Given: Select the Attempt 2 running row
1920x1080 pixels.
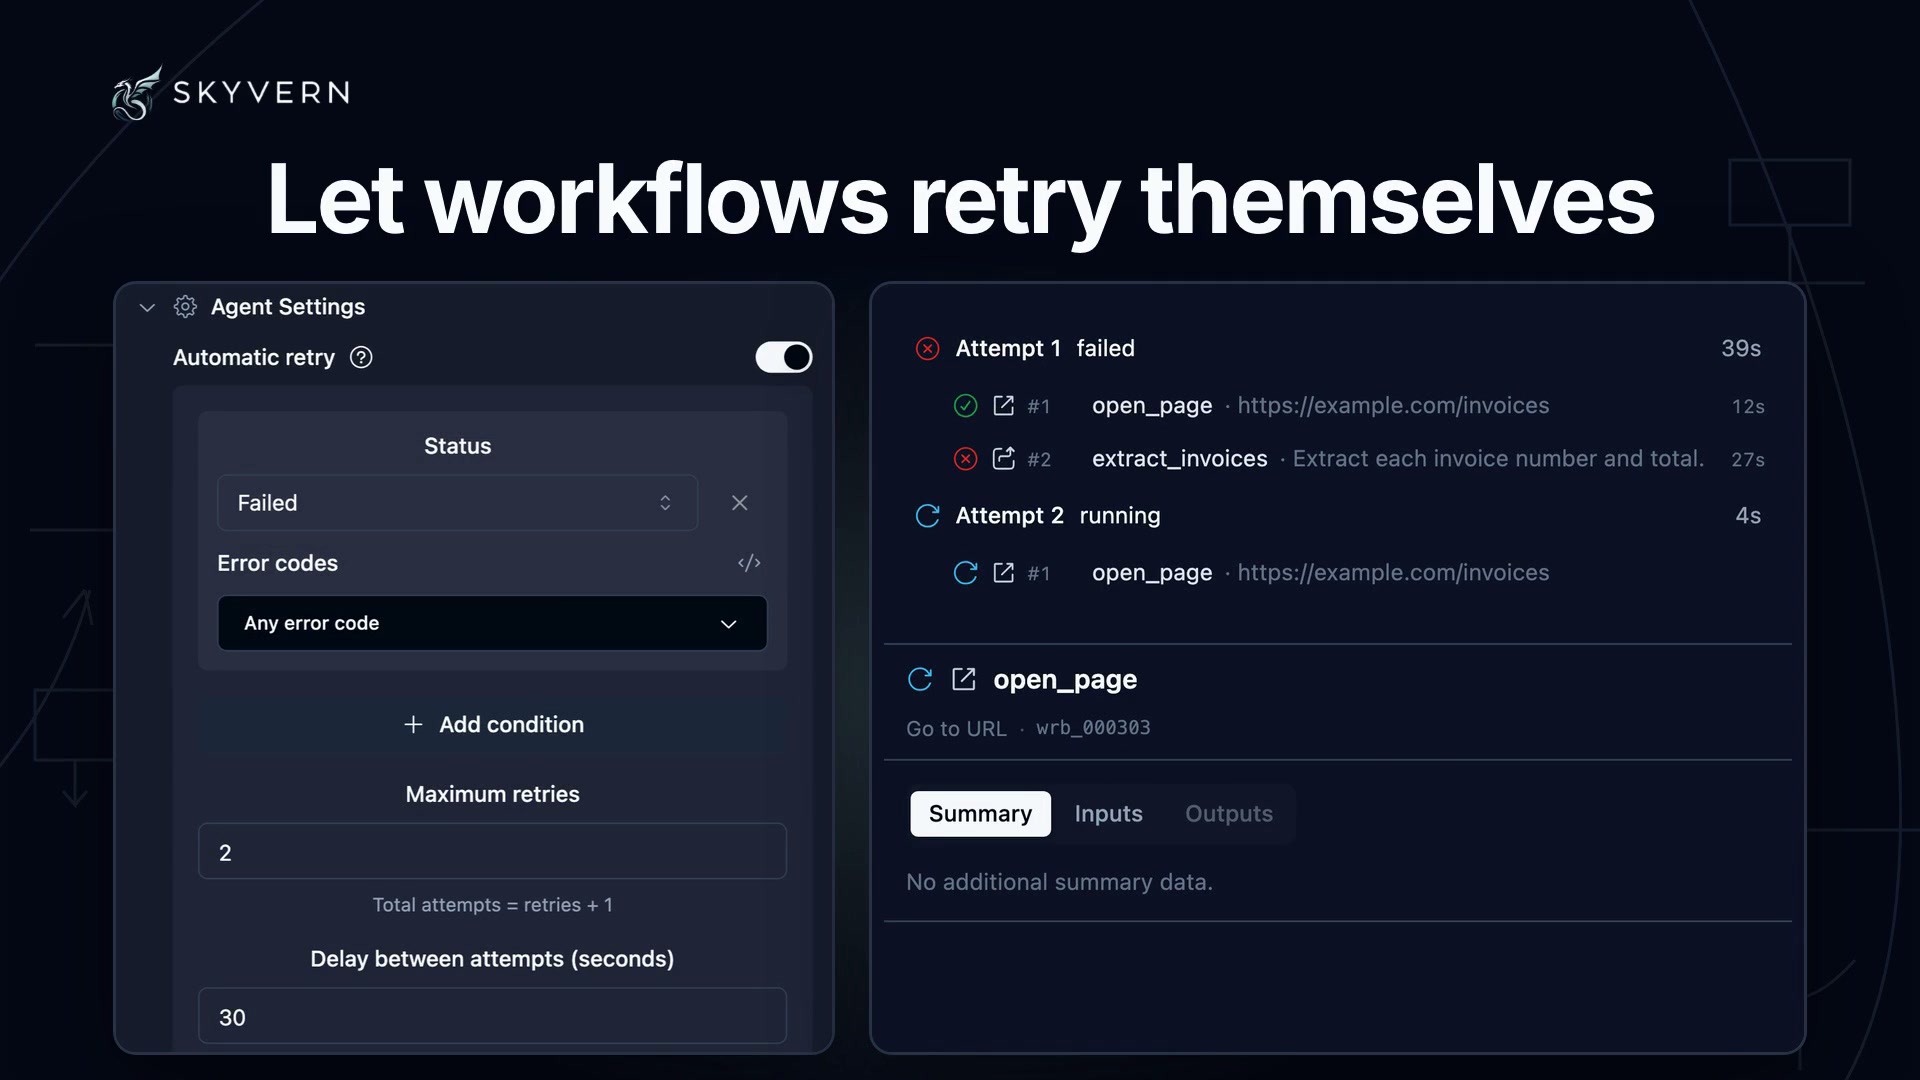Looking at the screenshot, I should [x=1338, y=516].
